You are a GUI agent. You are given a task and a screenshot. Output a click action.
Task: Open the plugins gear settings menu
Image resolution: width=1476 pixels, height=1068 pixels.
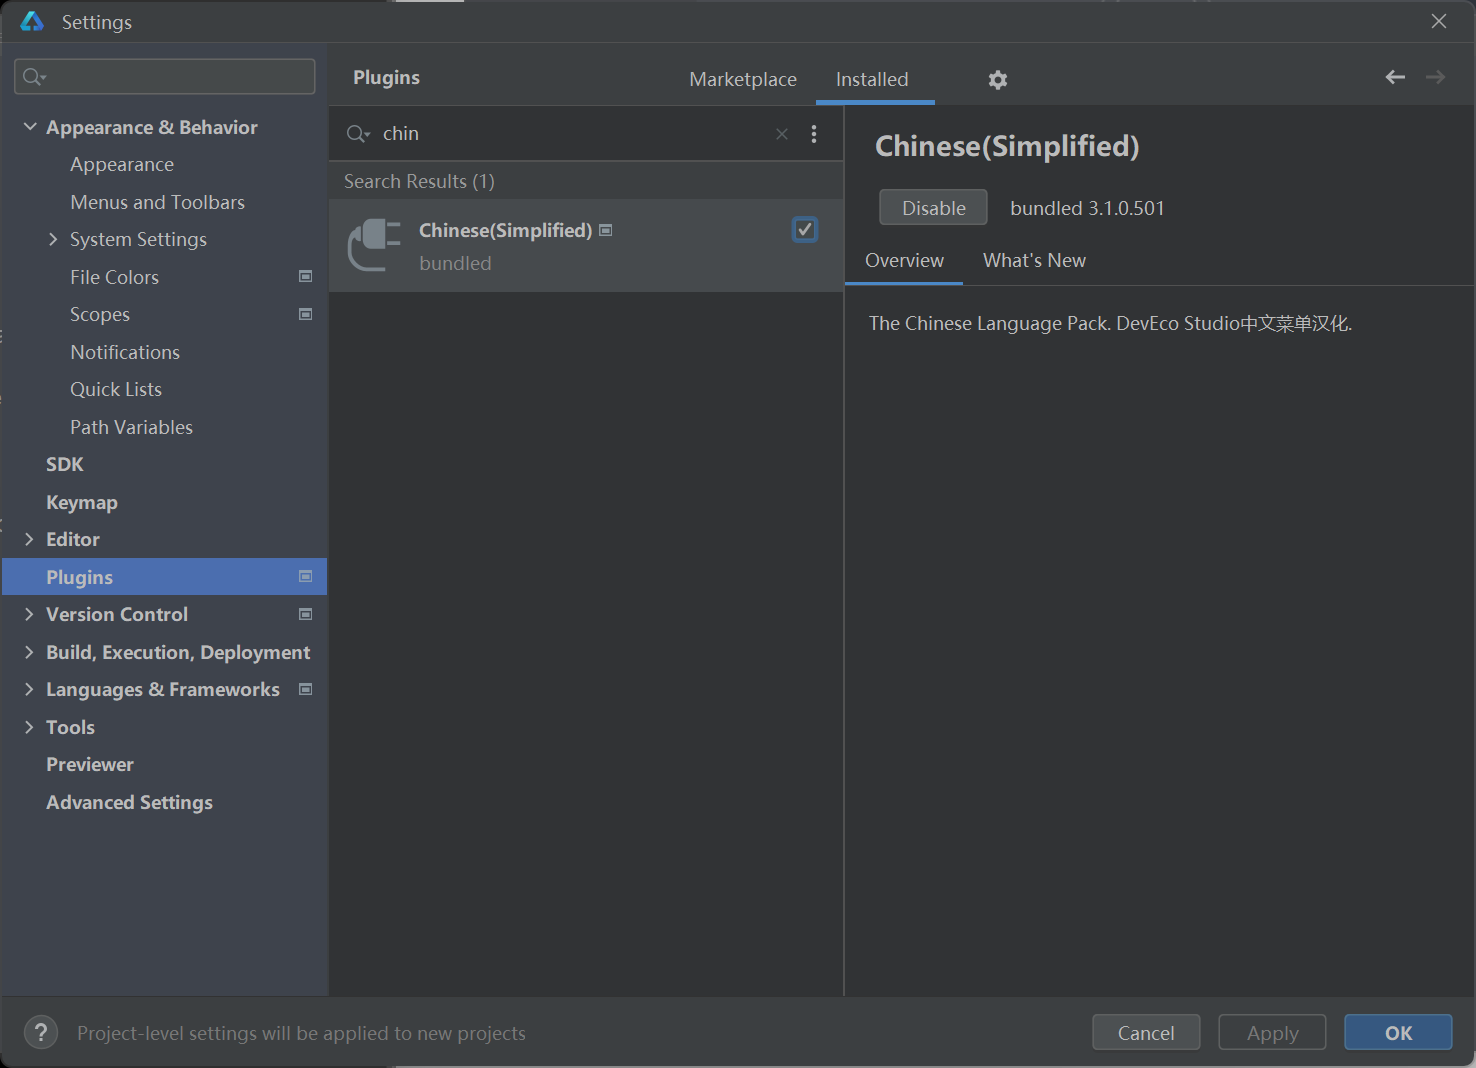pyautogui.click(x=997, y=80)
